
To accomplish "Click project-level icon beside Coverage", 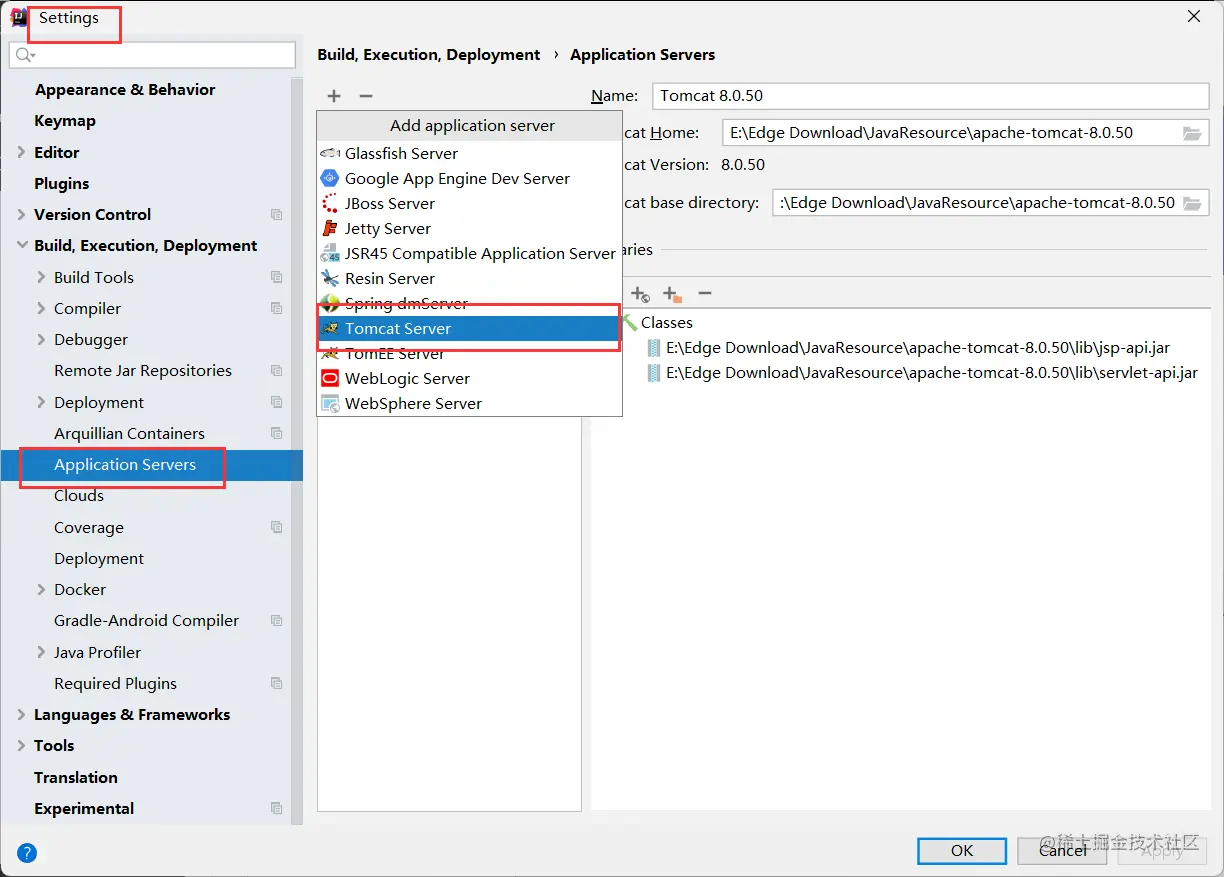I will pyautogui.click(x=277, y=527).
